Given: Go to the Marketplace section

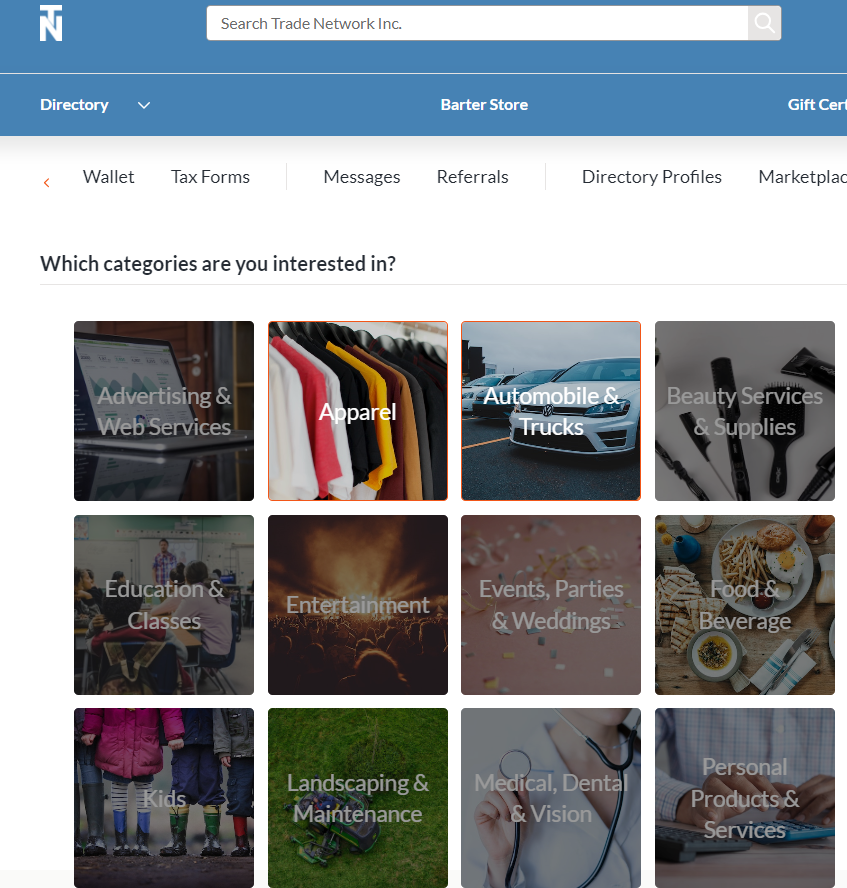Looking at the screenshot, I should 803,177.
